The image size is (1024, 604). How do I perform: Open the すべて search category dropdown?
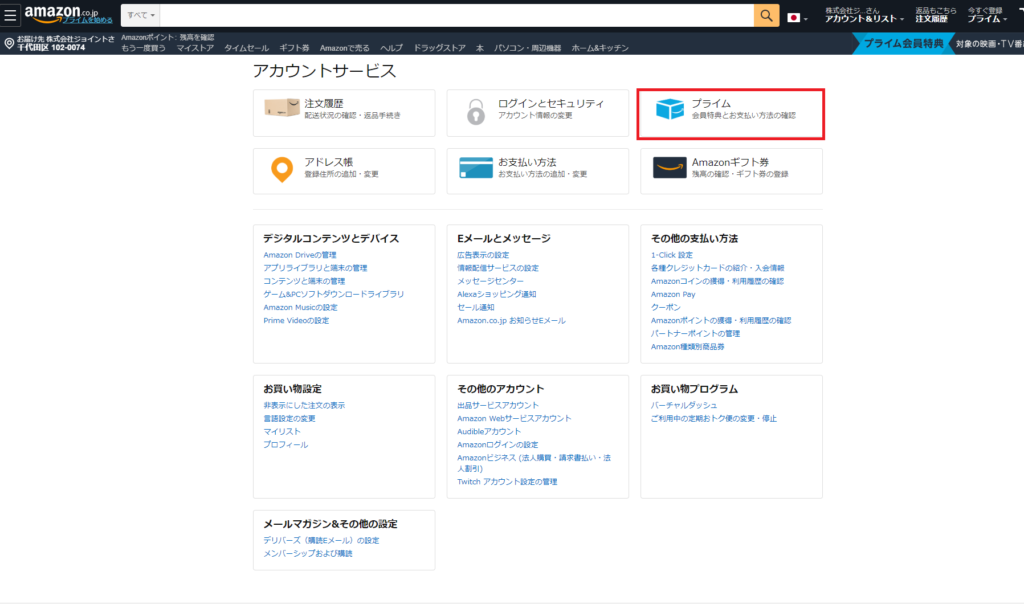(x=139, y=15)
